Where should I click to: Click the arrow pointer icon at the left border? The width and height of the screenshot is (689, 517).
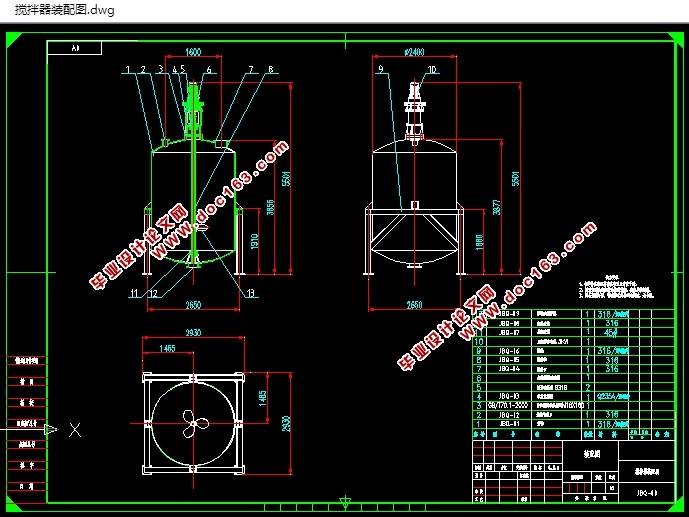pyautogui.click(x=51, y=429)
